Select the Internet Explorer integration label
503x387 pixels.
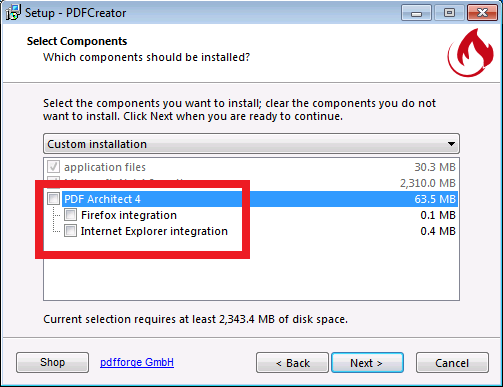154,231
